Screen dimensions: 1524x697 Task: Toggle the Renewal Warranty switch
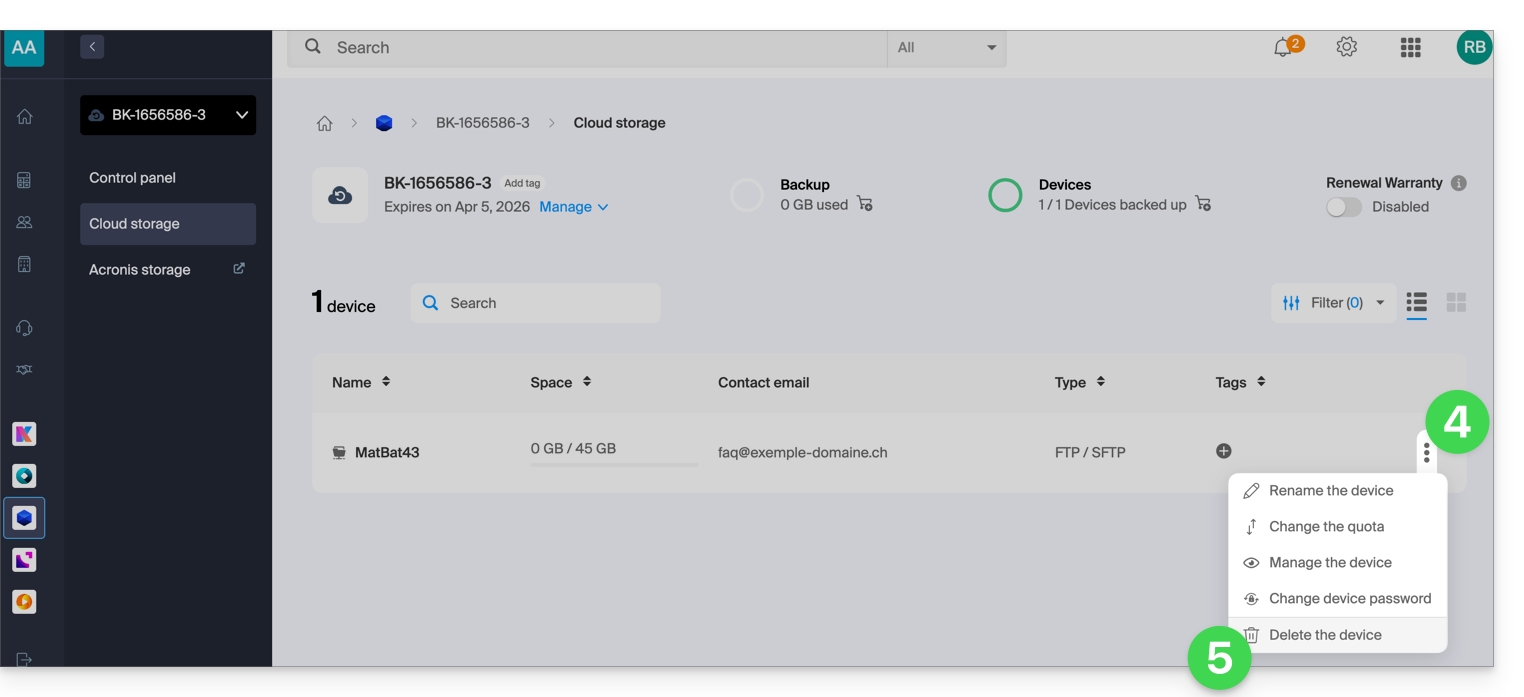pyautogui.click(x=1343, y=207)
